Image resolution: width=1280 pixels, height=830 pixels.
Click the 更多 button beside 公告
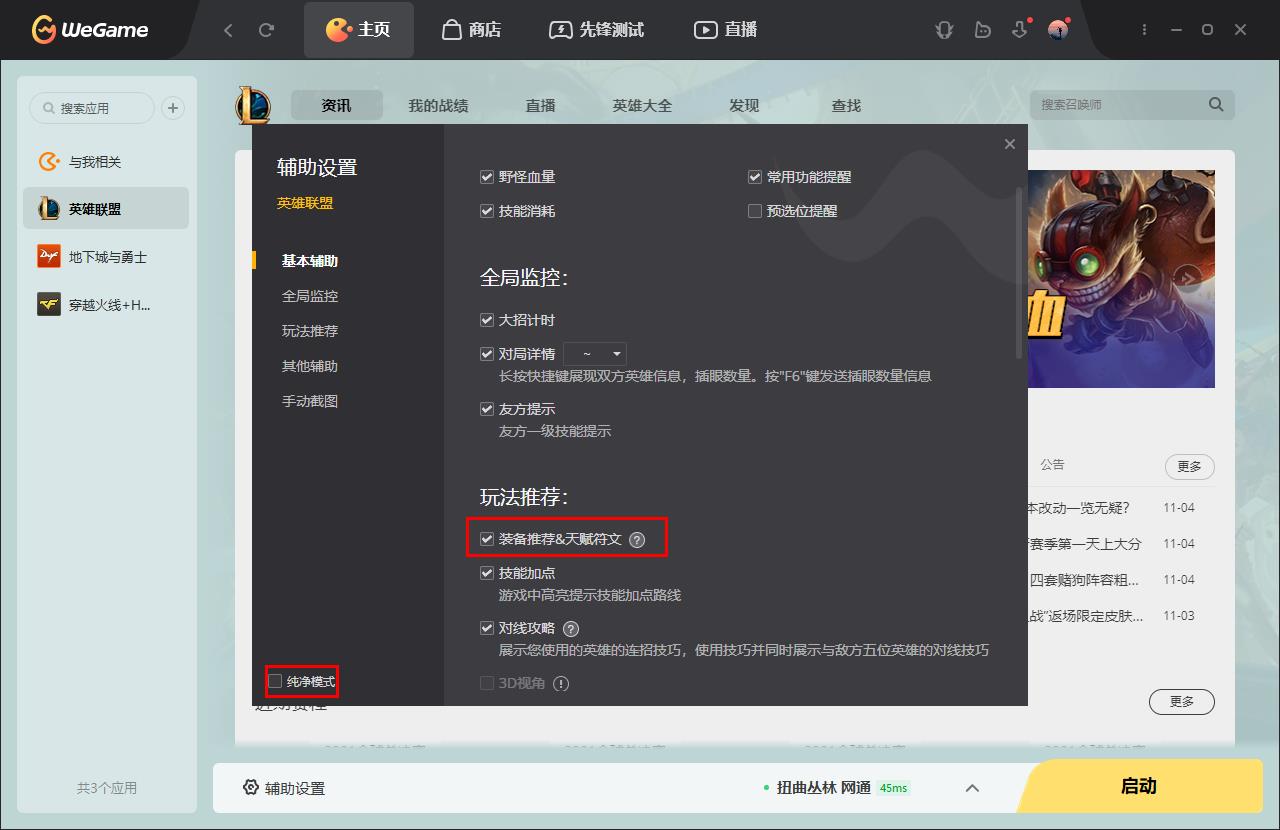(x=1189, y=466)
